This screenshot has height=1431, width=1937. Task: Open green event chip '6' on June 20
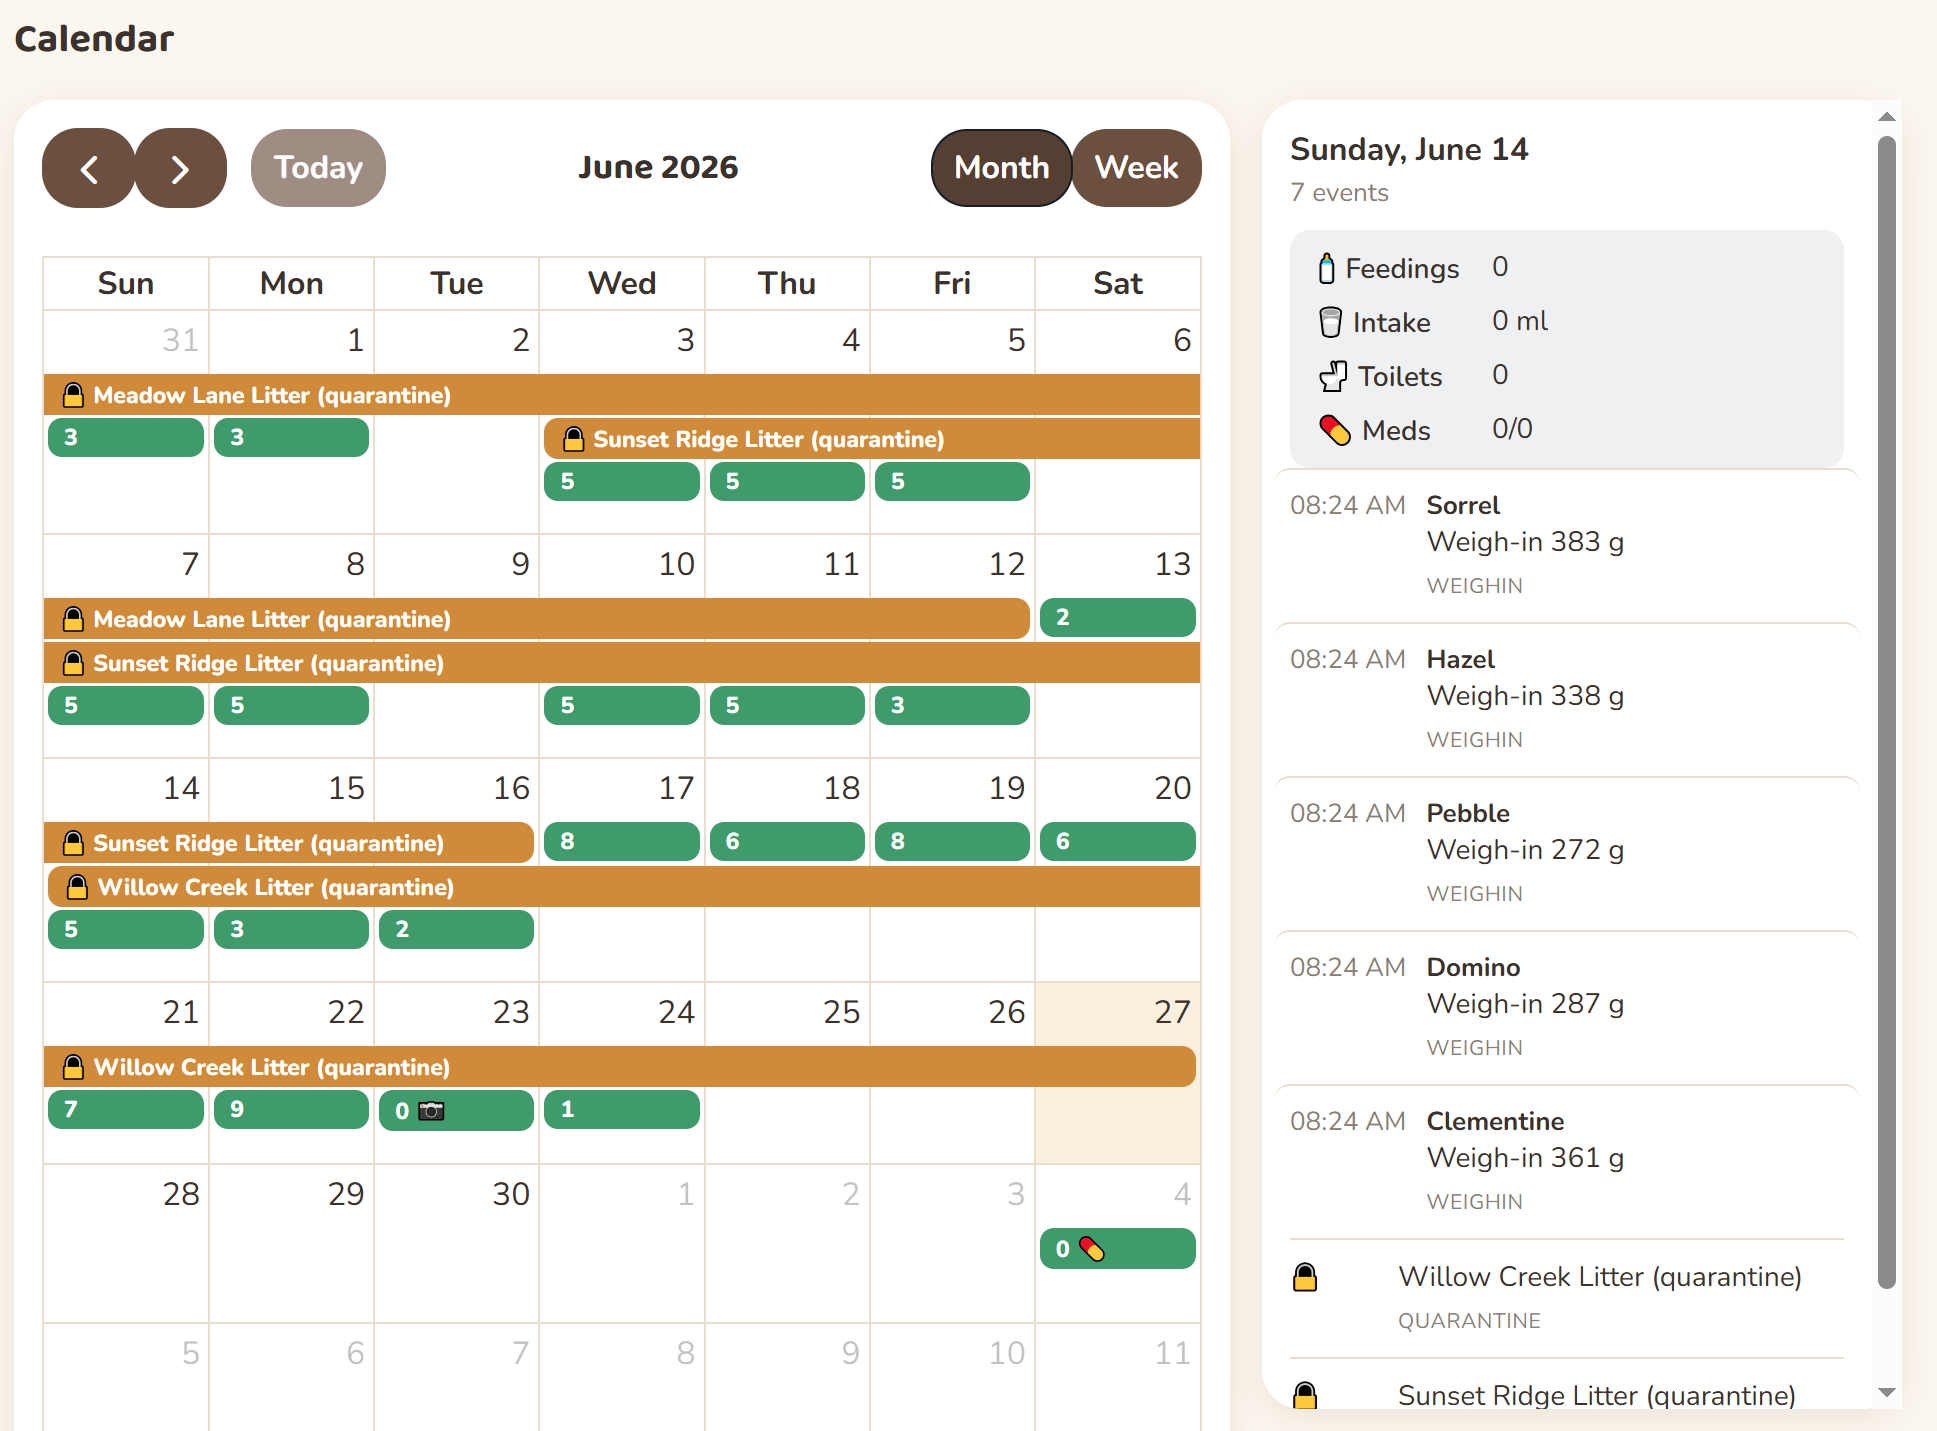click(1117, 842)
